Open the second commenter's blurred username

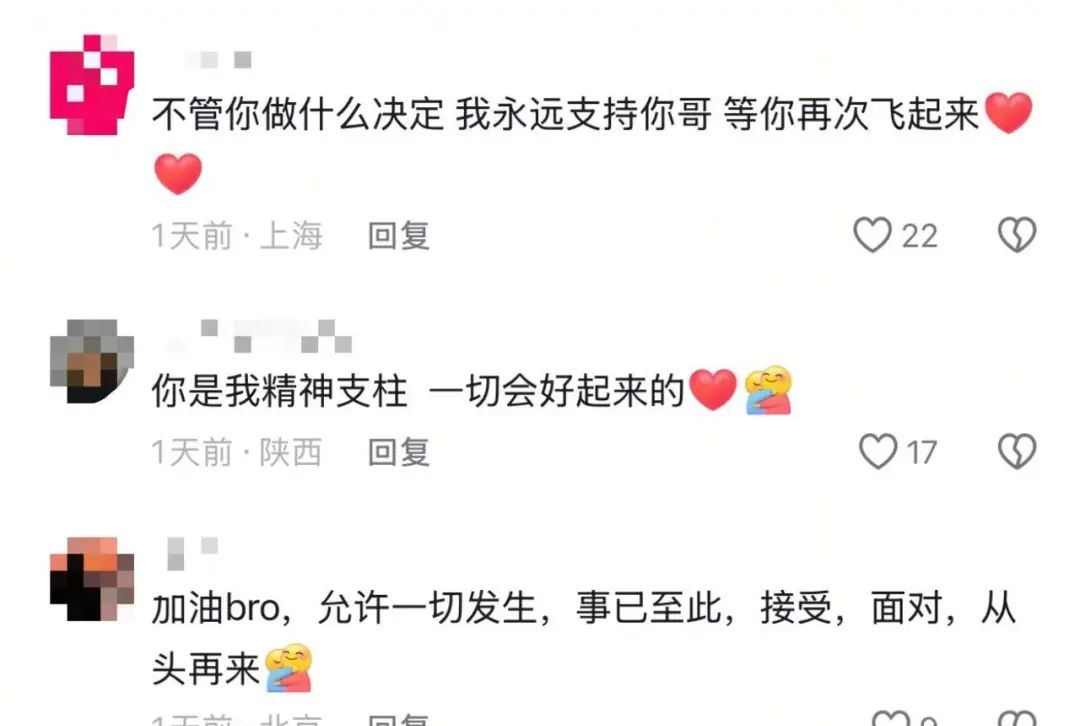click(x=260, y=336)
